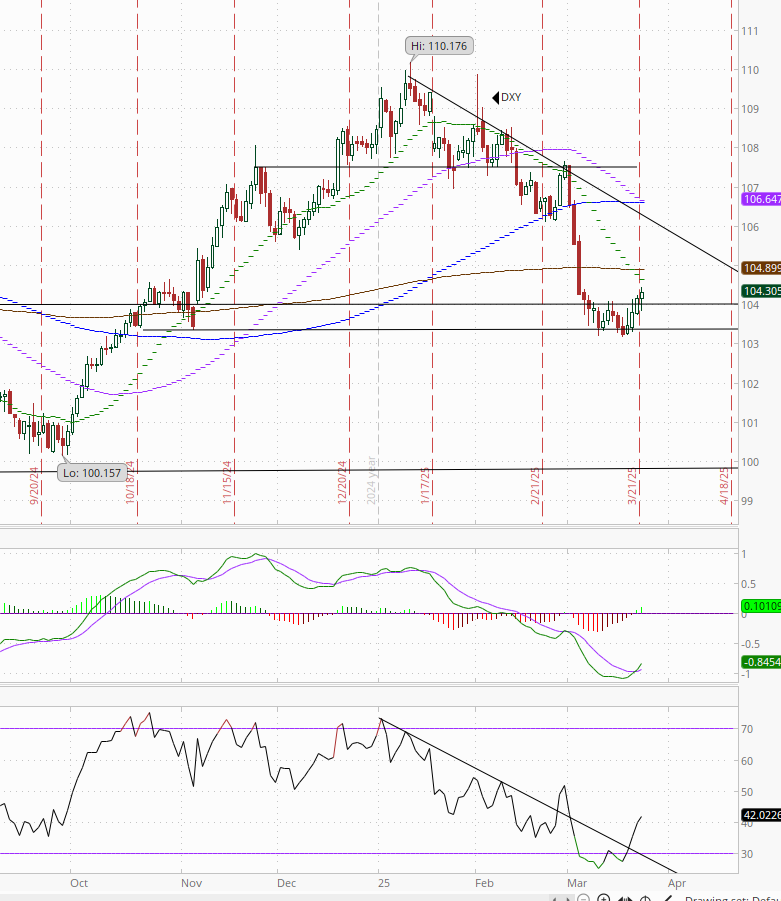781x901 pixels.
Task: Click the 60 level on RSI axis
Action: coord(747,761)
